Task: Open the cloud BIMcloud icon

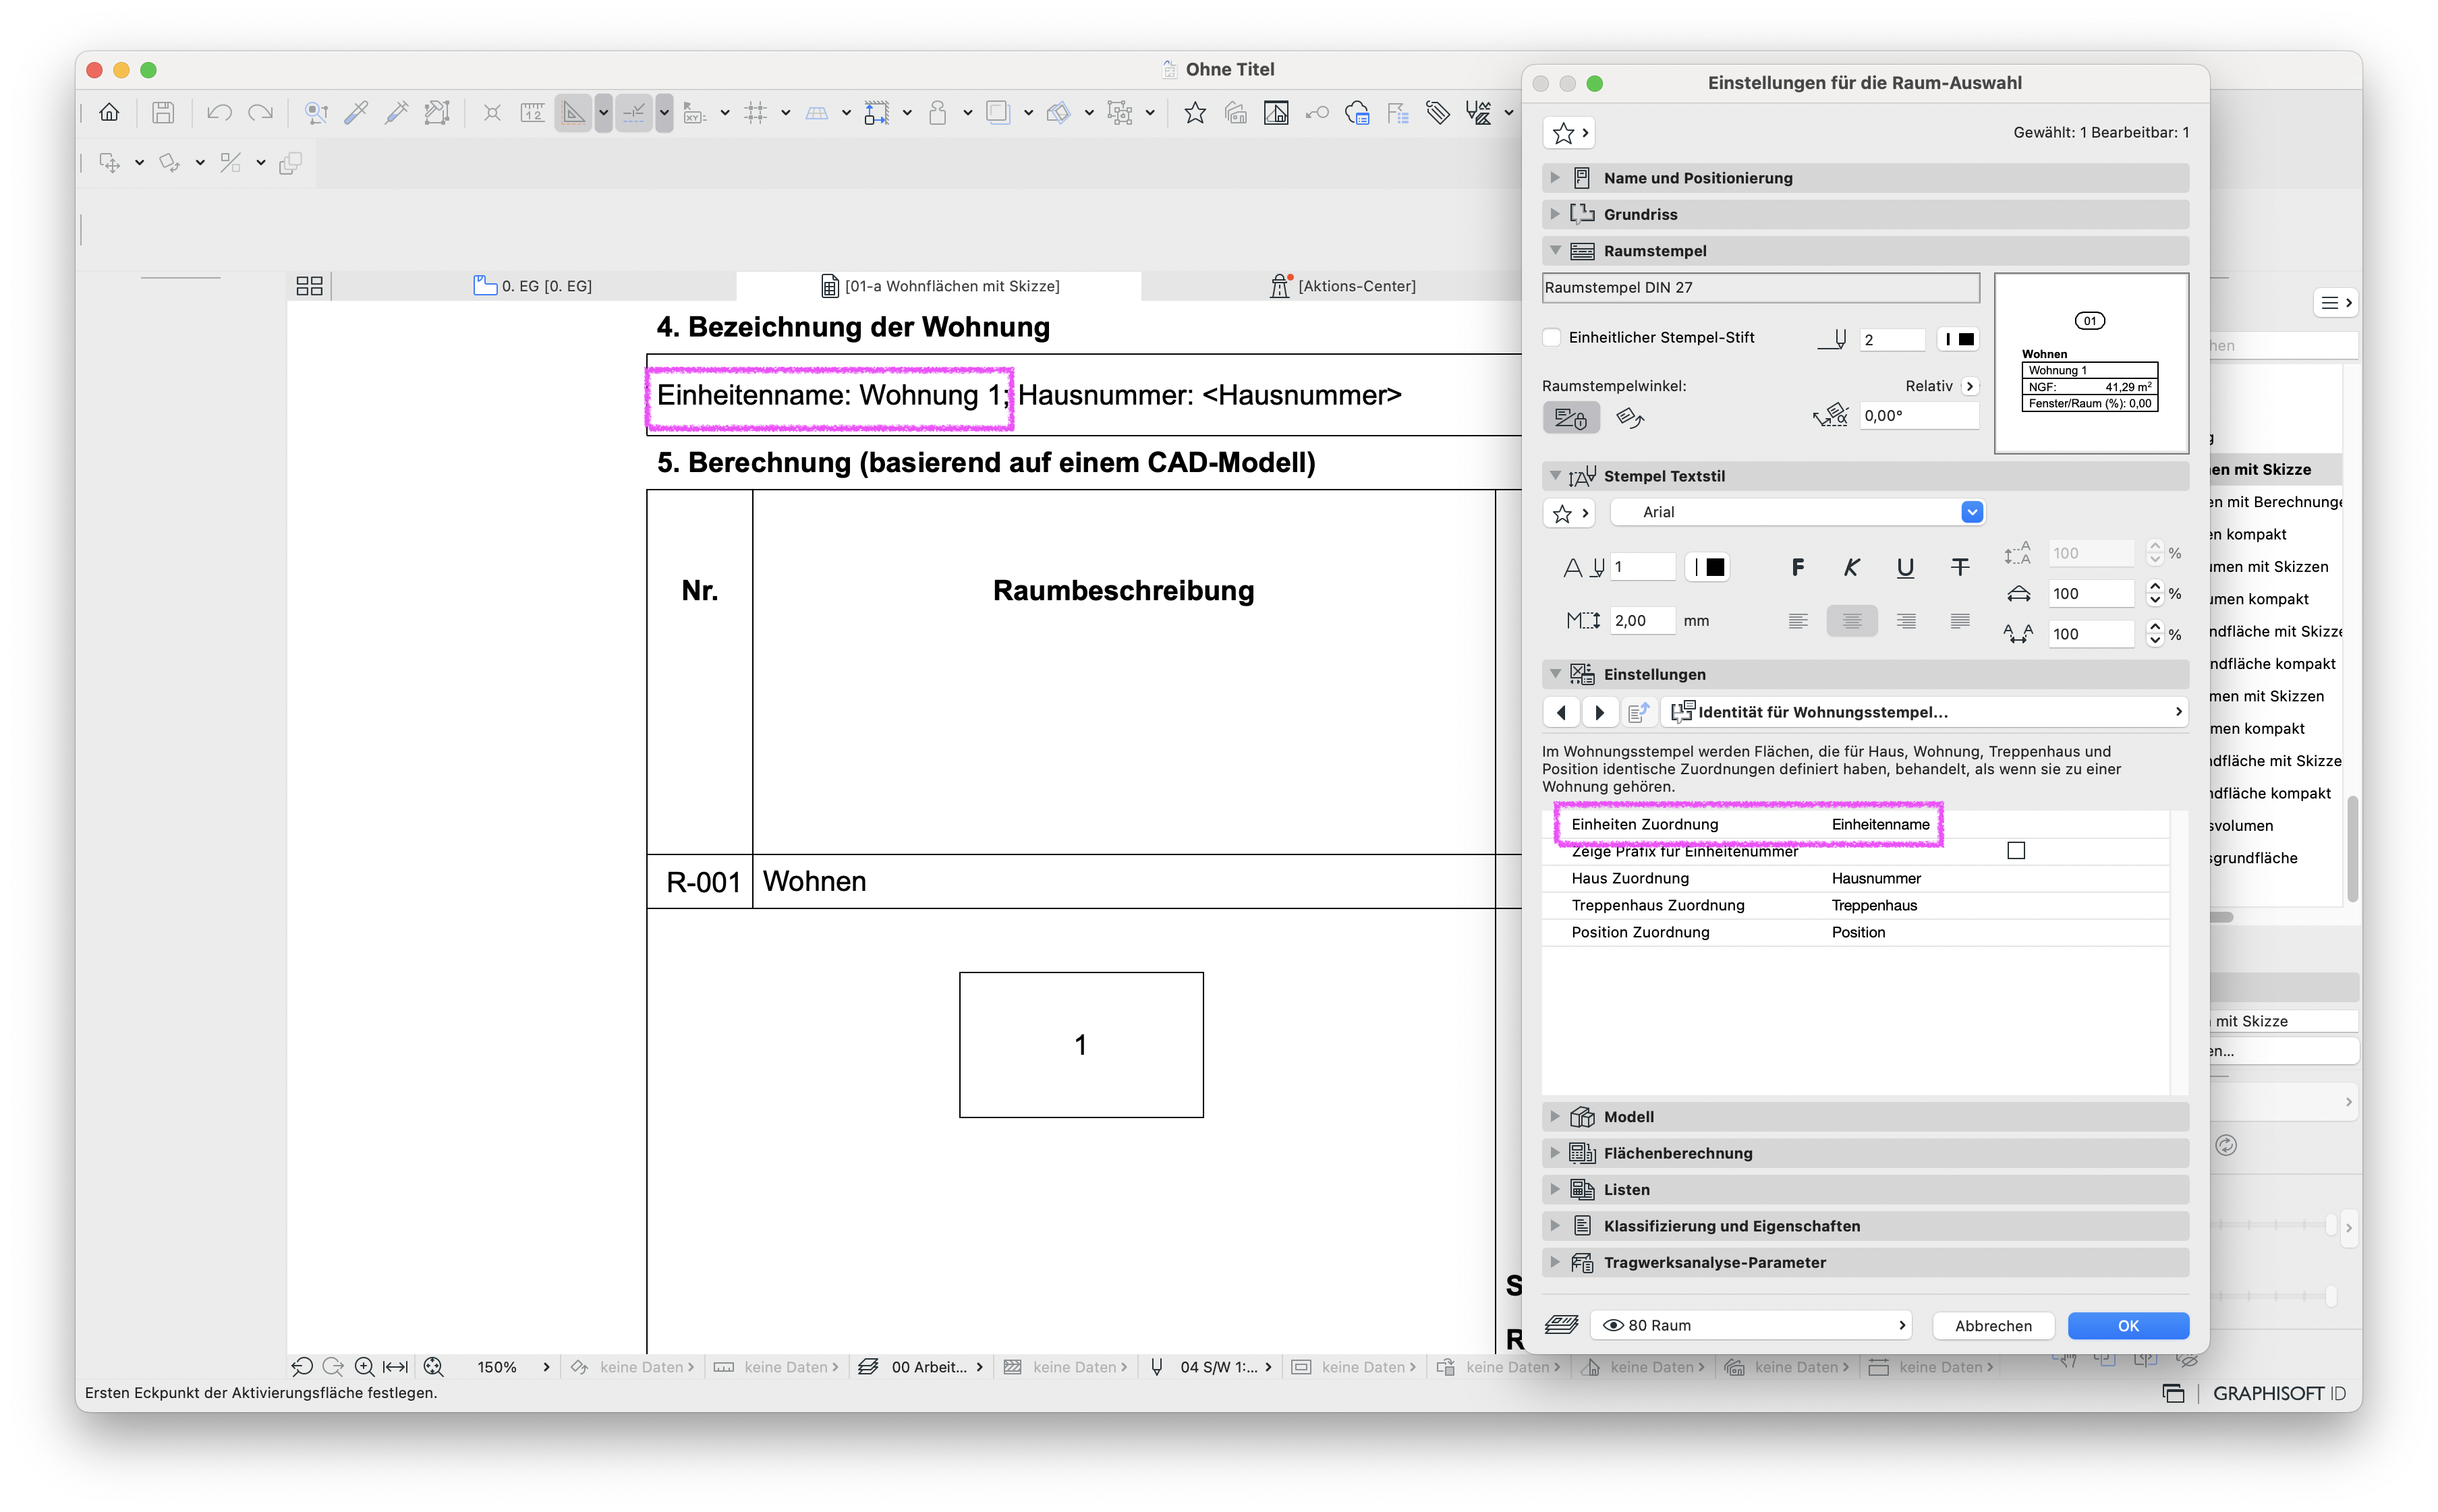Action: [1357, 113]
